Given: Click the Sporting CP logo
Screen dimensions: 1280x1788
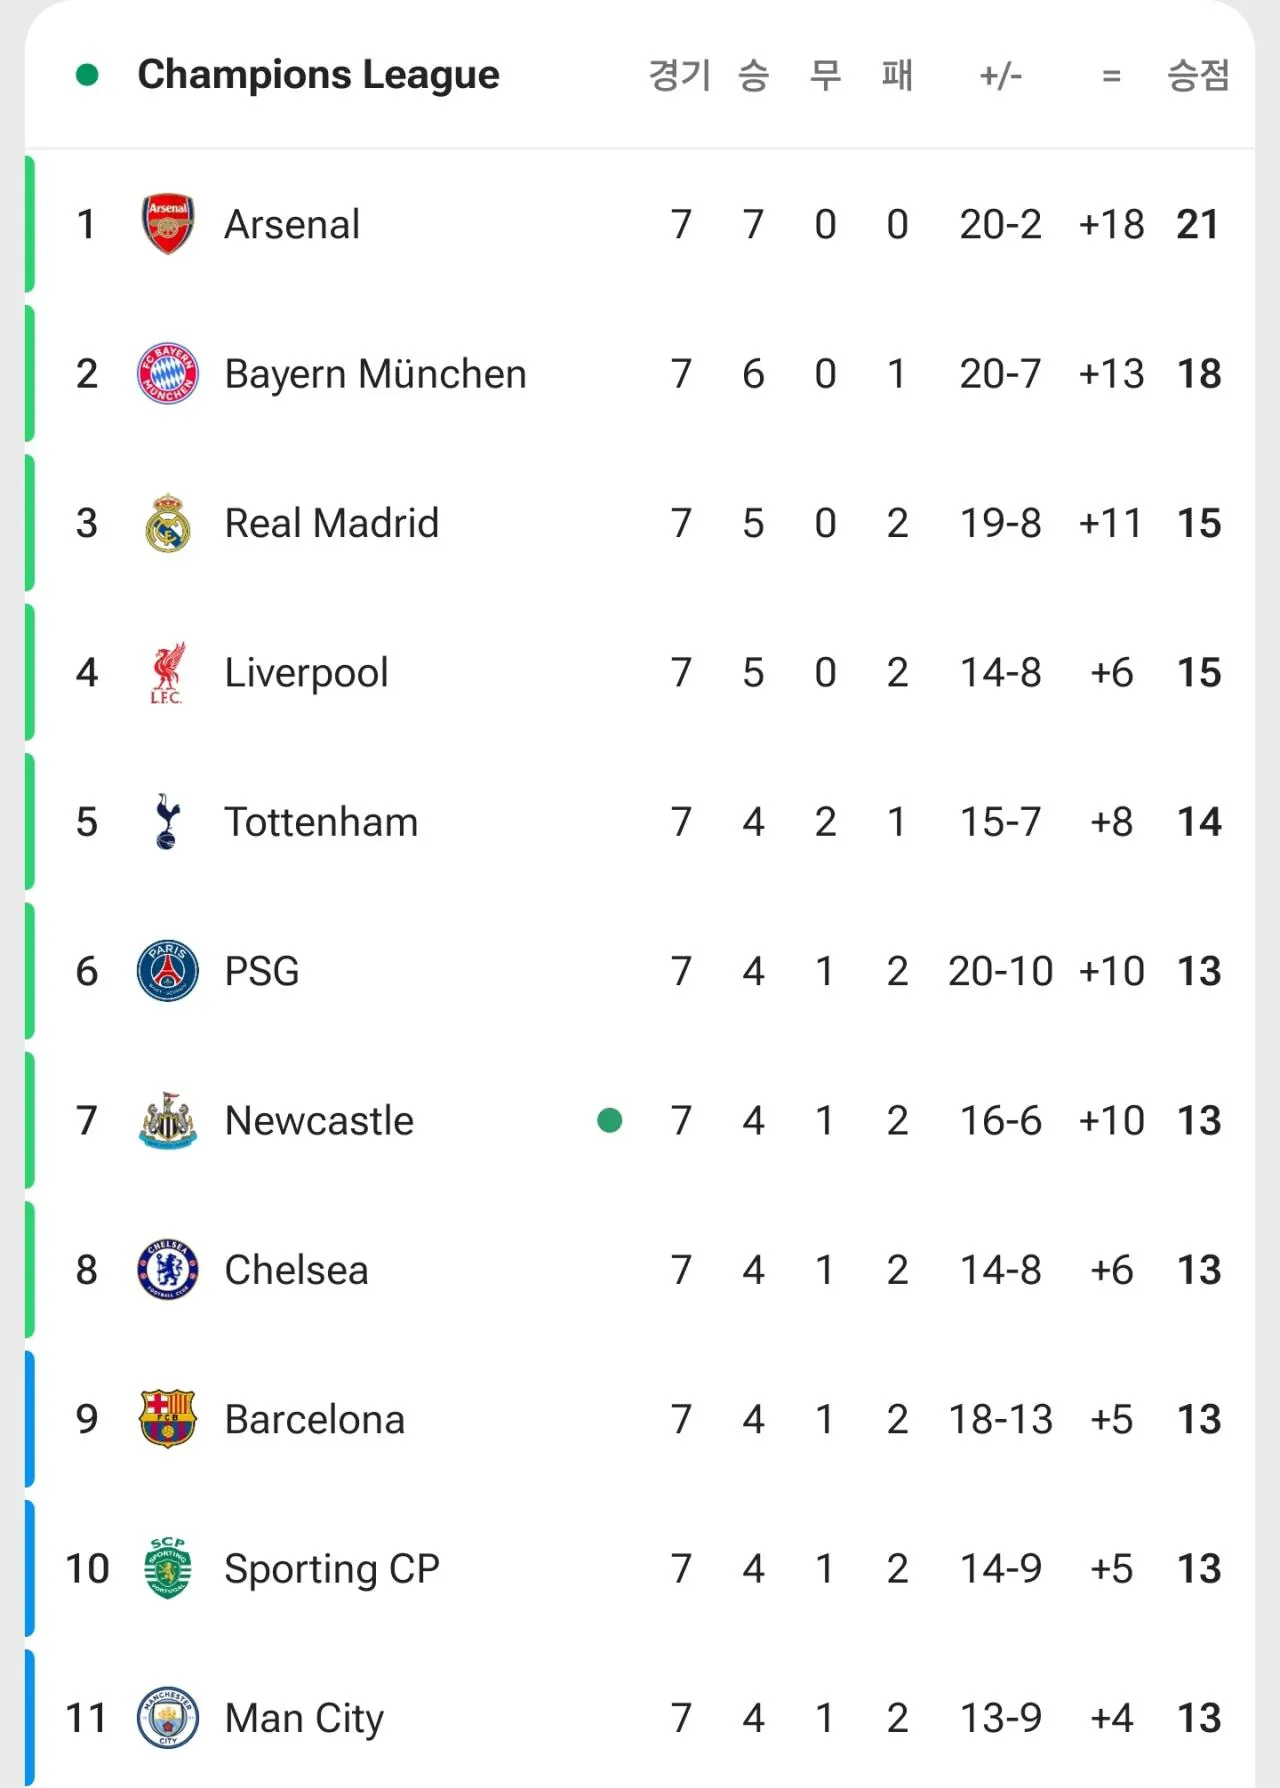Looking at the screenshot, I should coord(167,1568).
